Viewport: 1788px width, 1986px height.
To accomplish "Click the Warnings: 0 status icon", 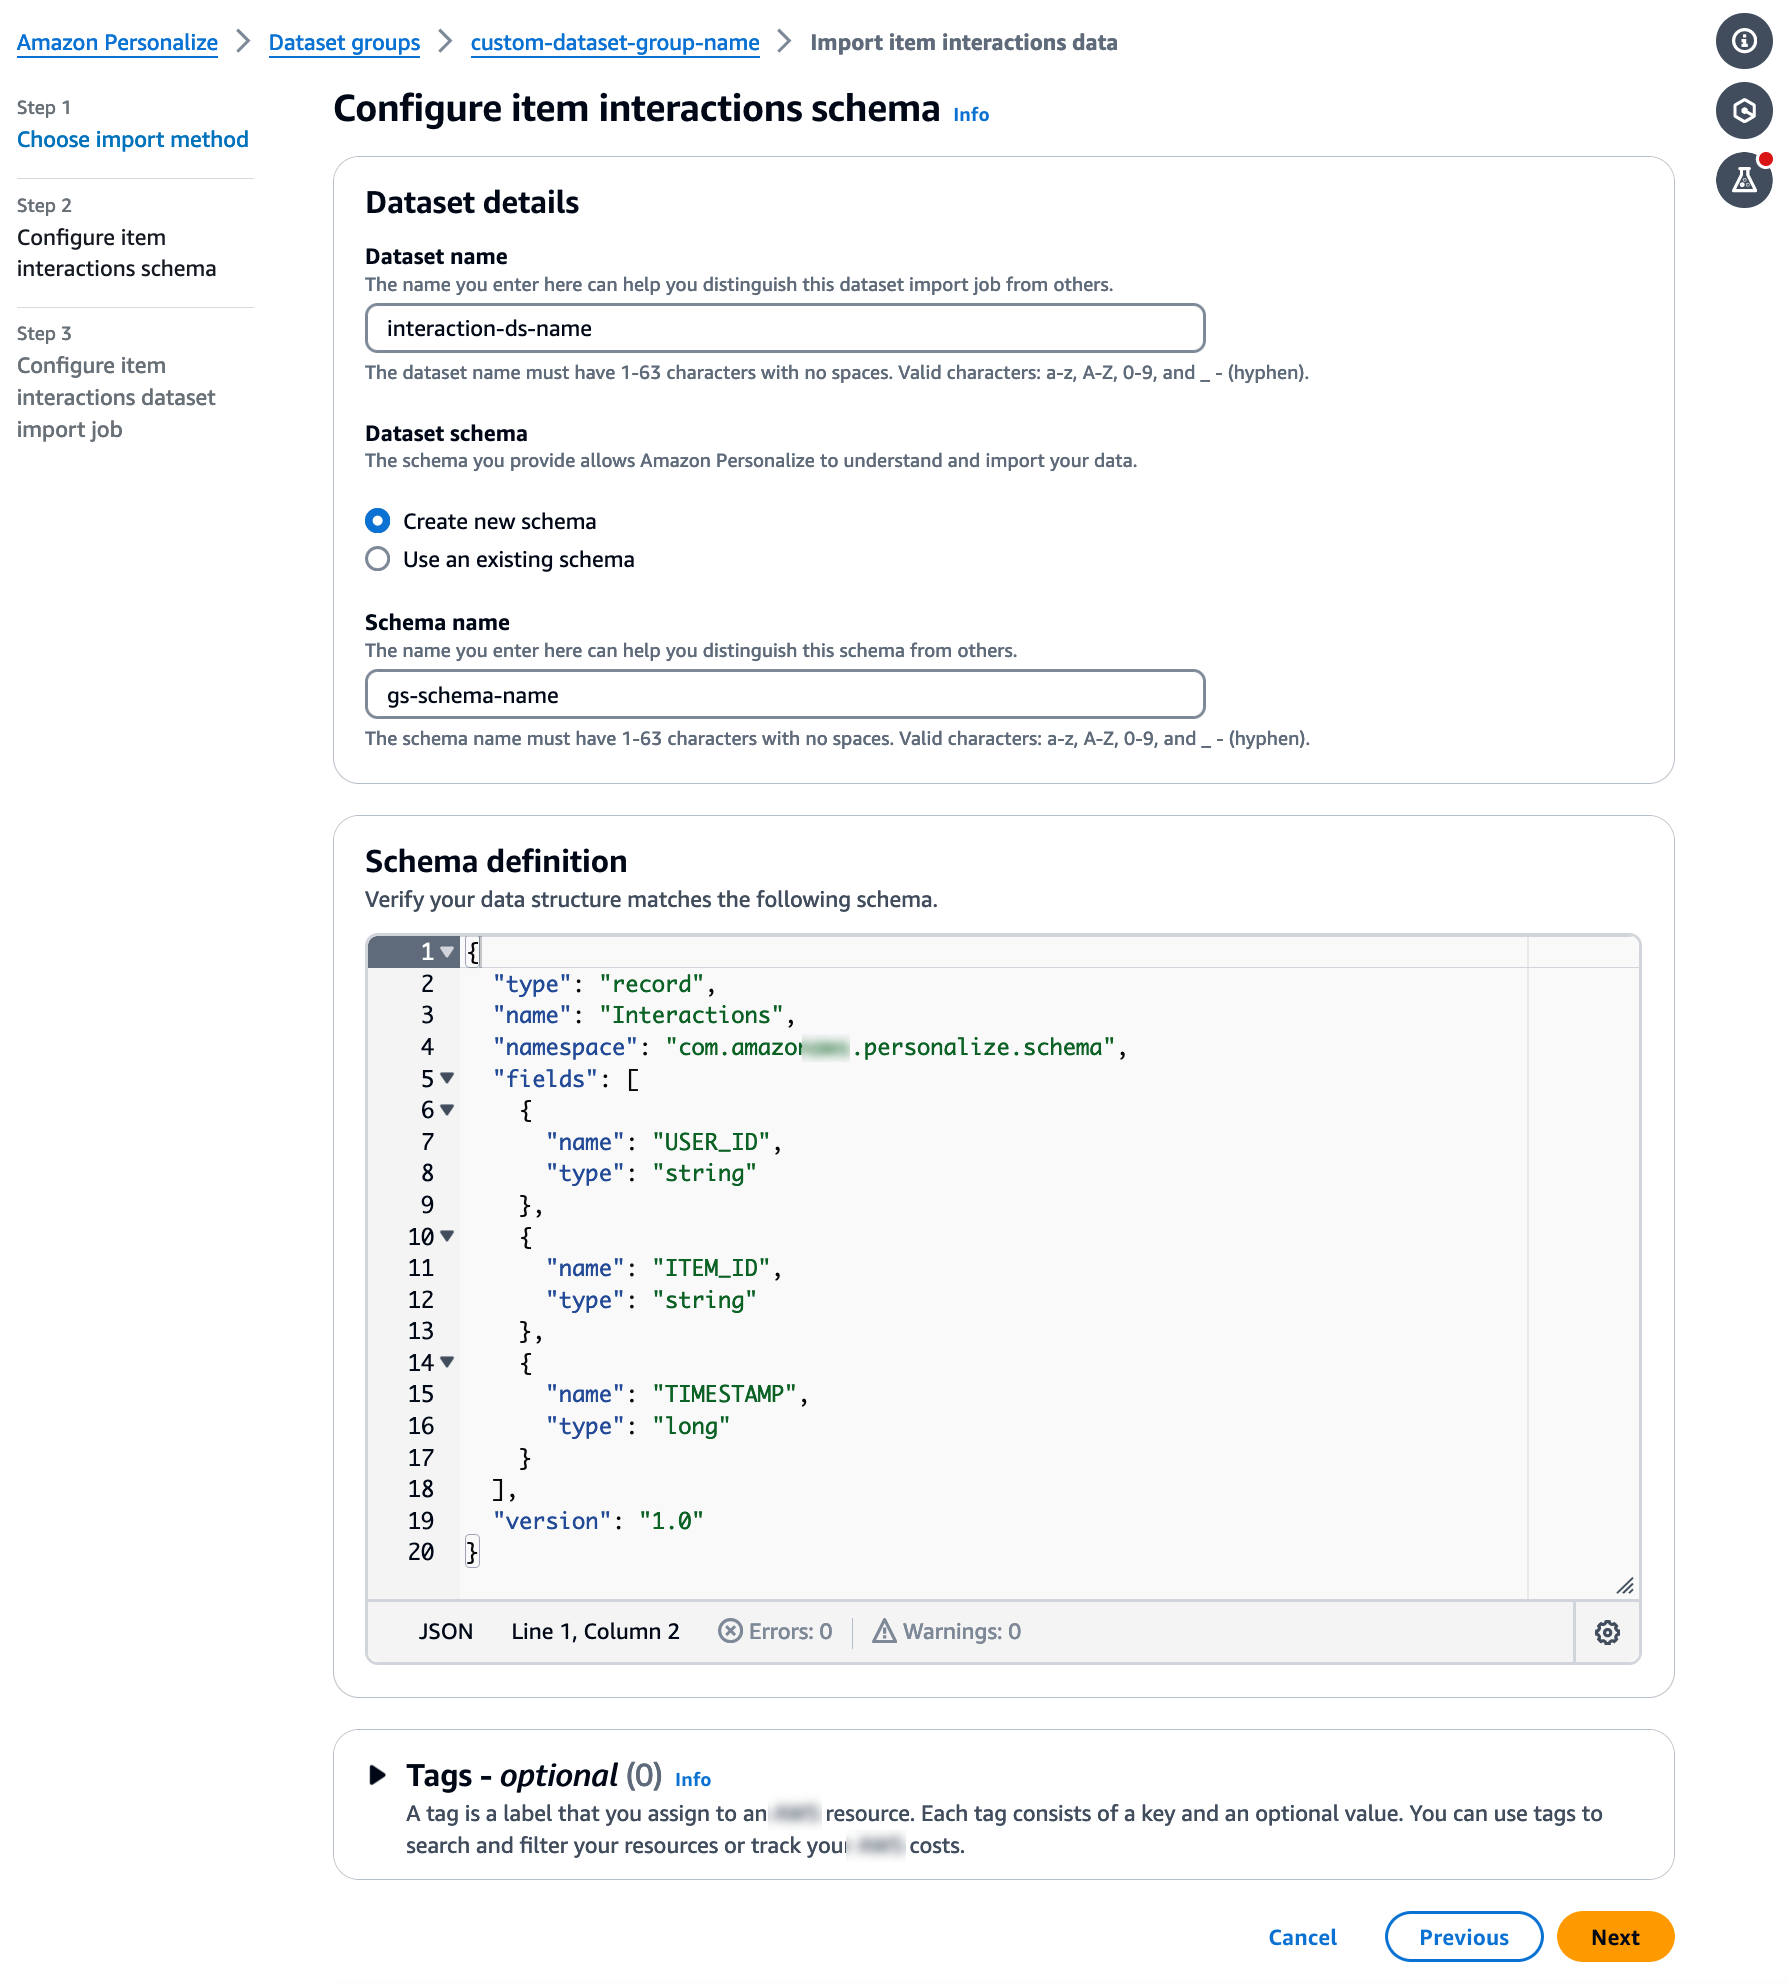I will (x=884, y=1631).
